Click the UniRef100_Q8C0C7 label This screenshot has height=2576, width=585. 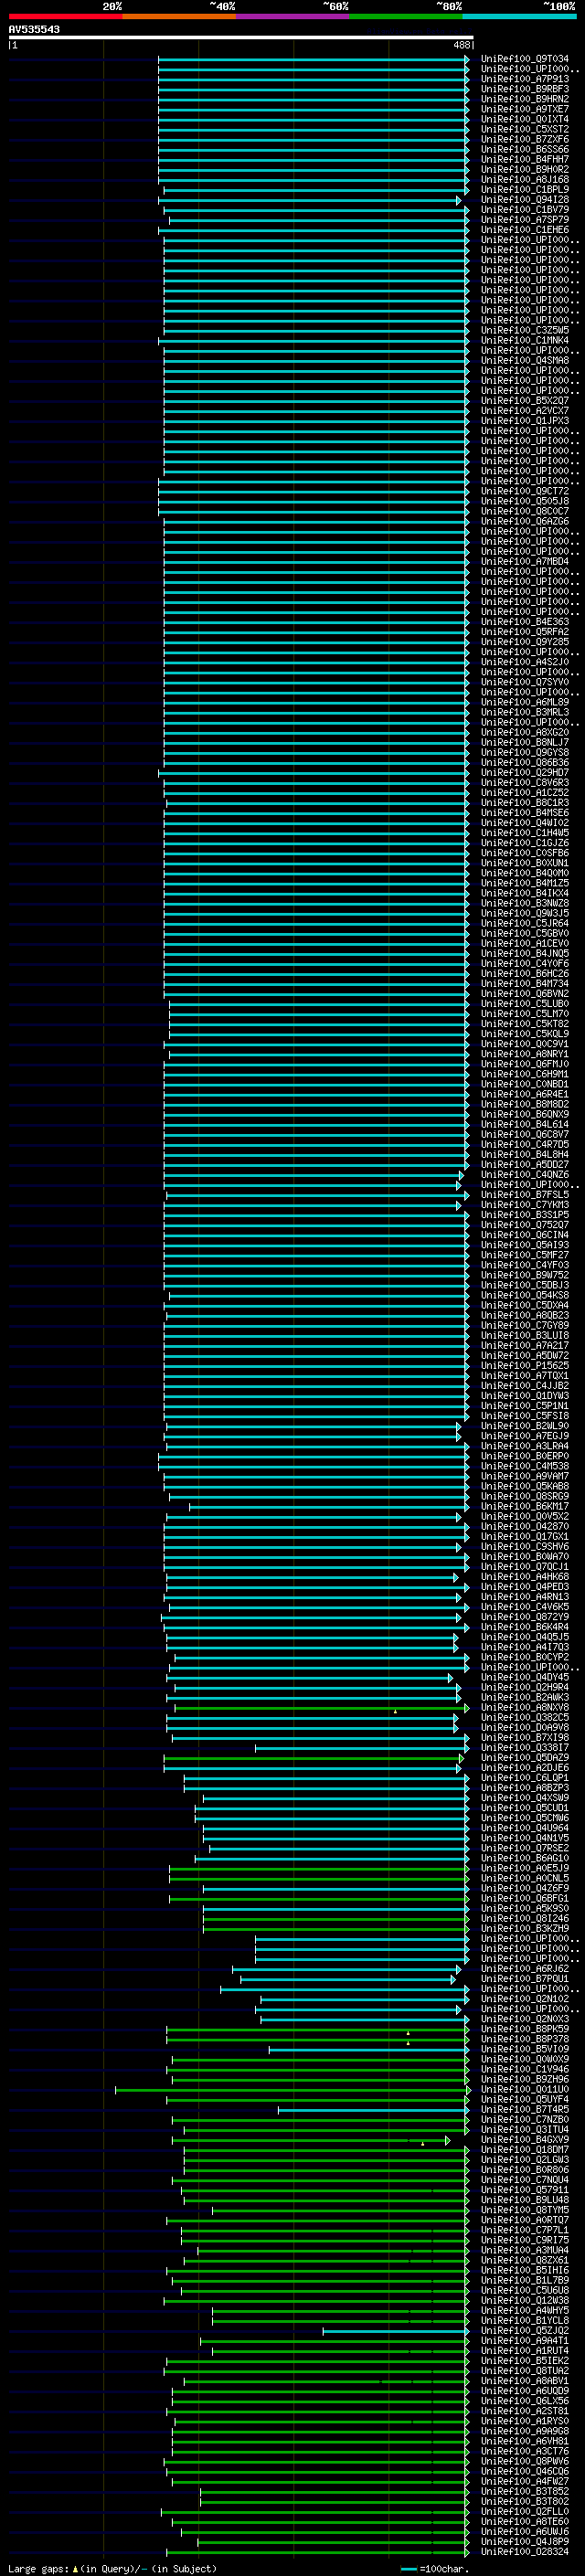[525, 511]
